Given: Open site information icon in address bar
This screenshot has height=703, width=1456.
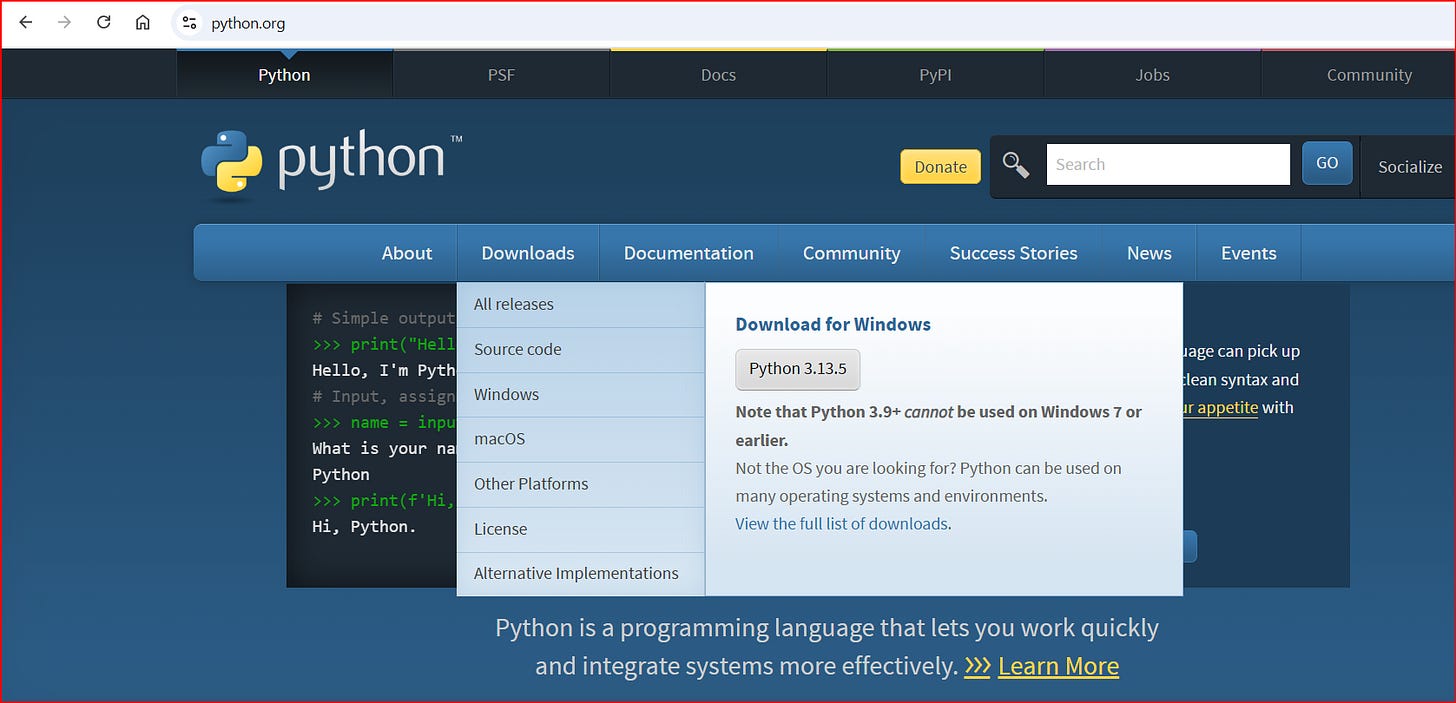Looking at the screenshot, I should click(189, 22).
